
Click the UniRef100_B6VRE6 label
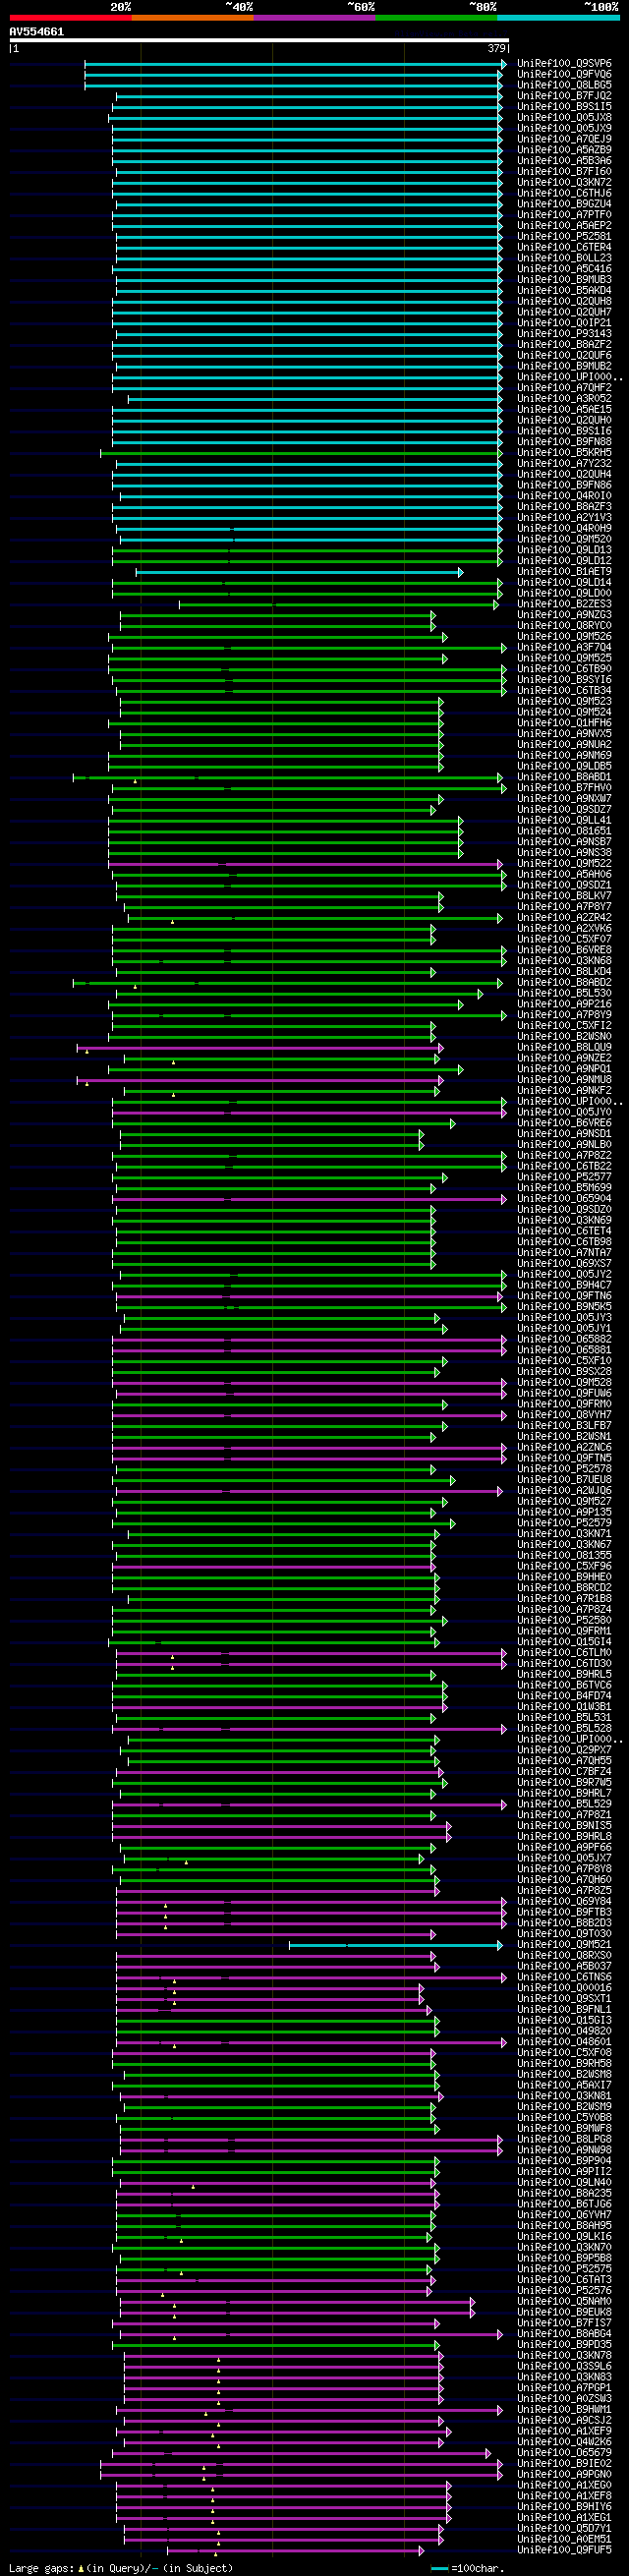coord(564,1124)
